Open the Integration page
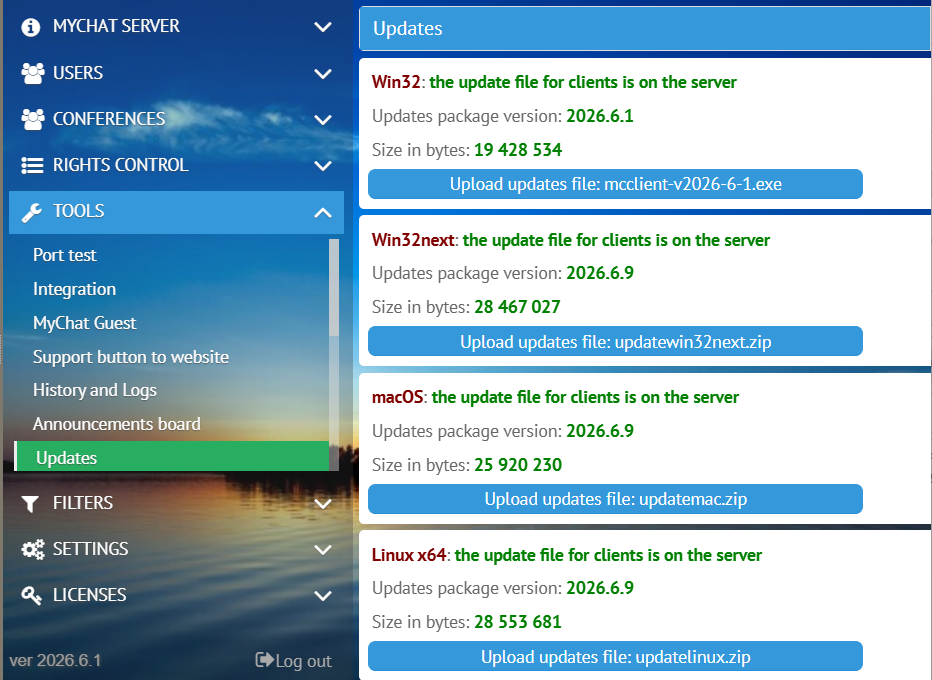Image resolution: width=932 pixels, height=680 pixels. coord(74,289)
